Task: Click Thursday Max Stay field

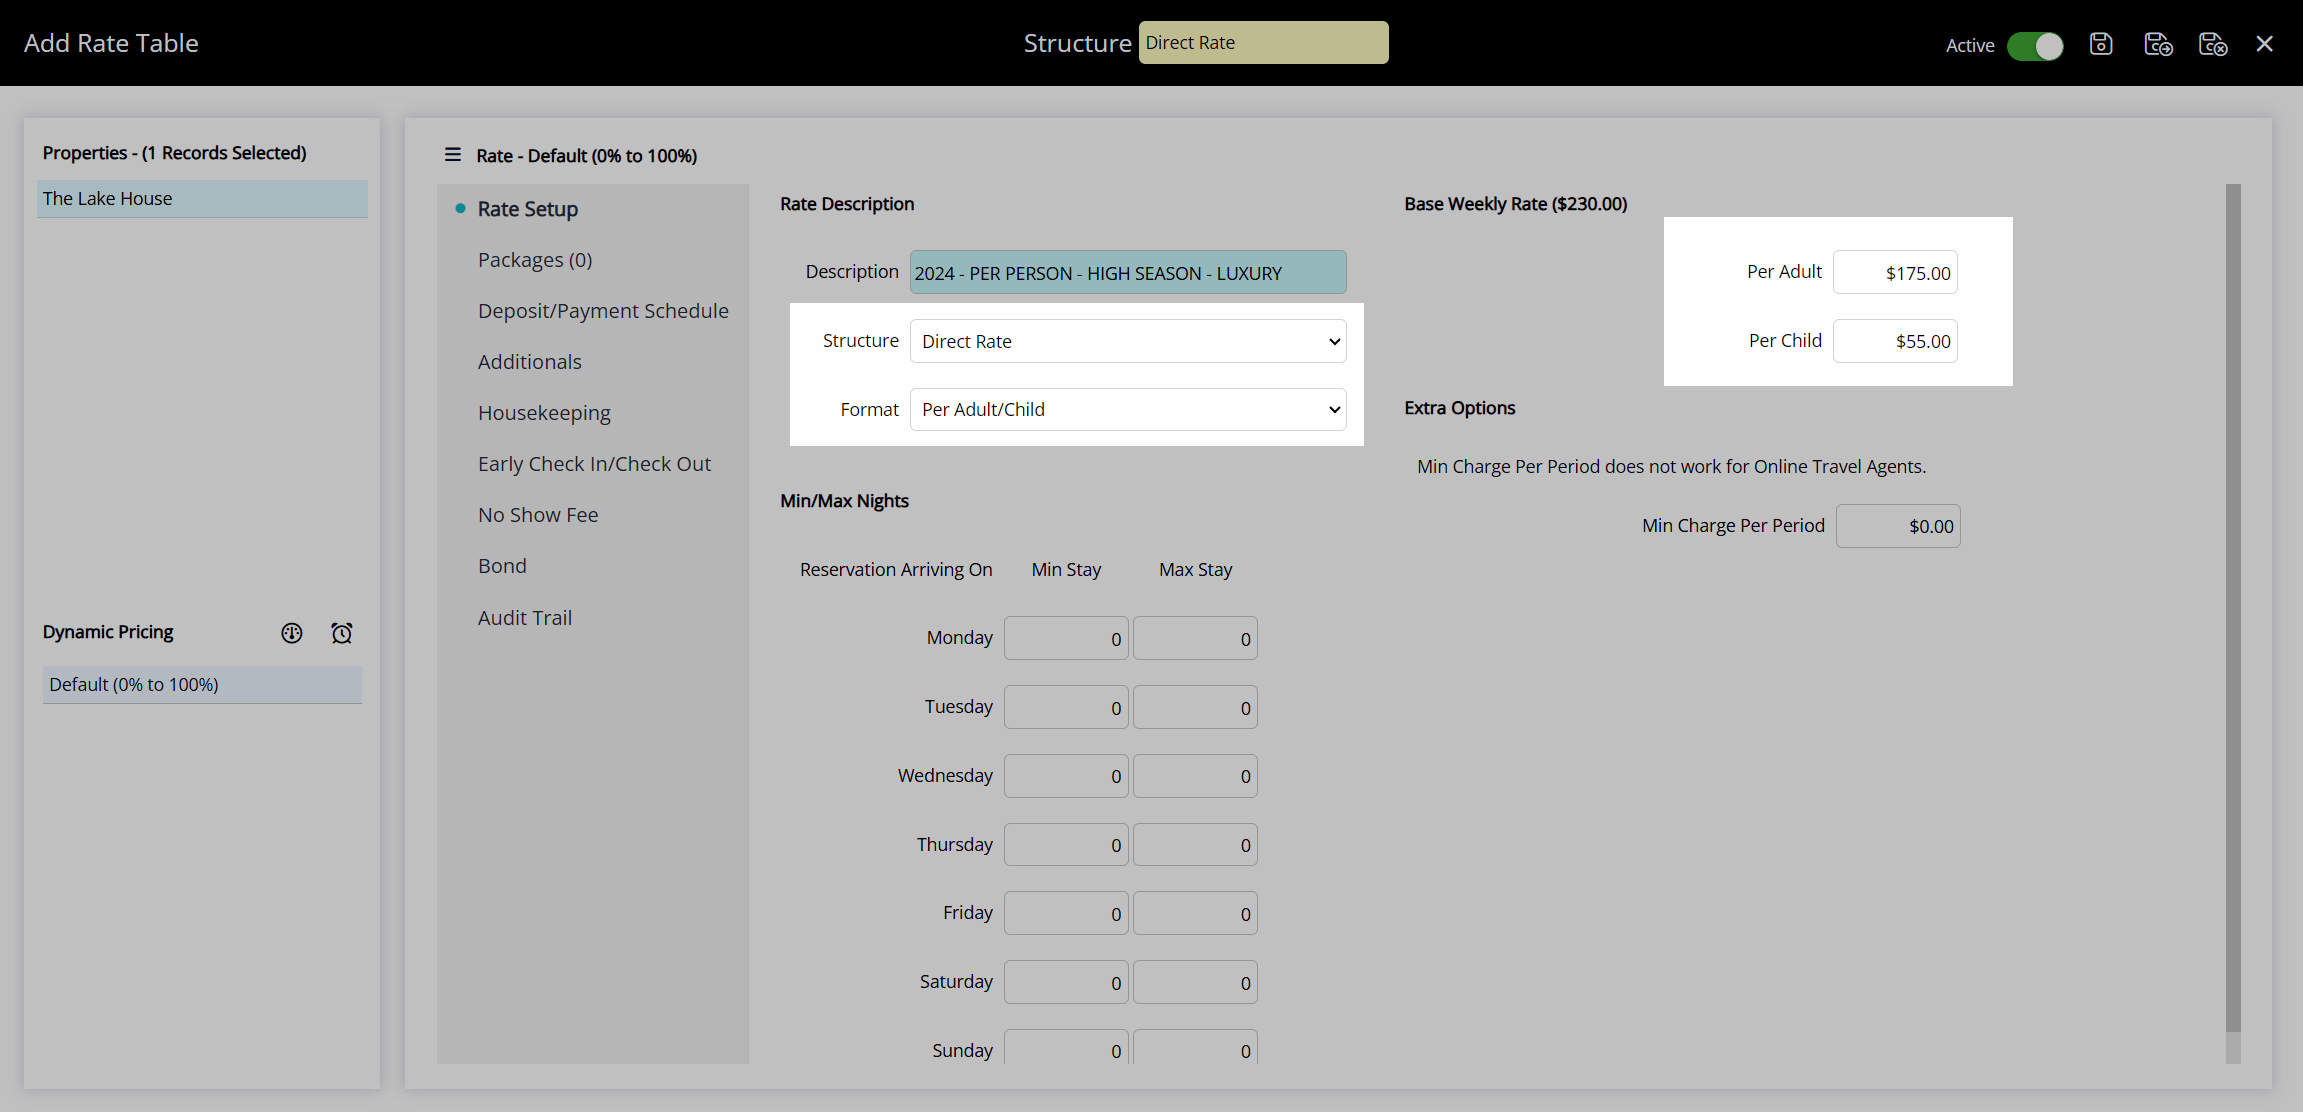Action: point(1195,845)
